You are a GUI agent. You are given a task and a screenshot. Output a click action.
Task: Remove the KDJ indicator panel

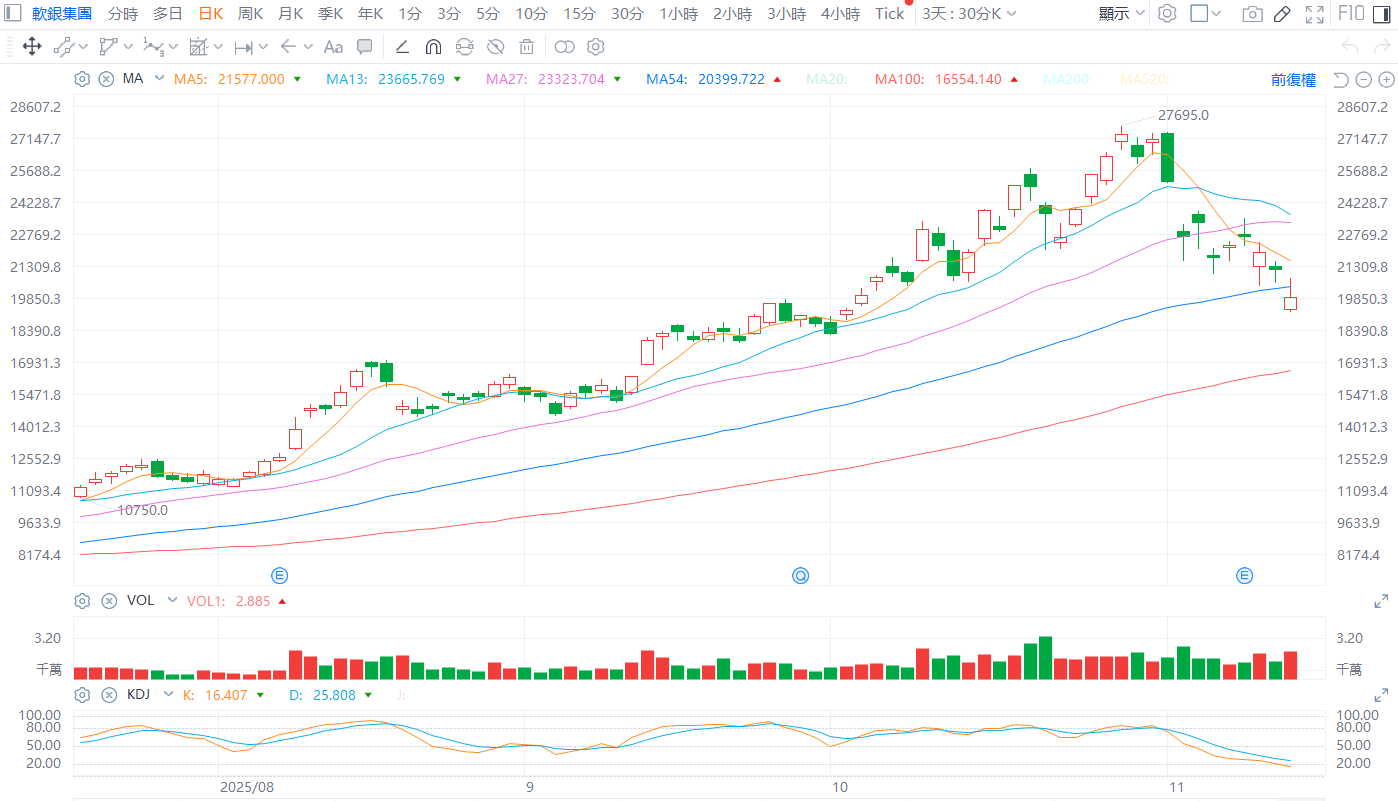(x=106, y=695)
